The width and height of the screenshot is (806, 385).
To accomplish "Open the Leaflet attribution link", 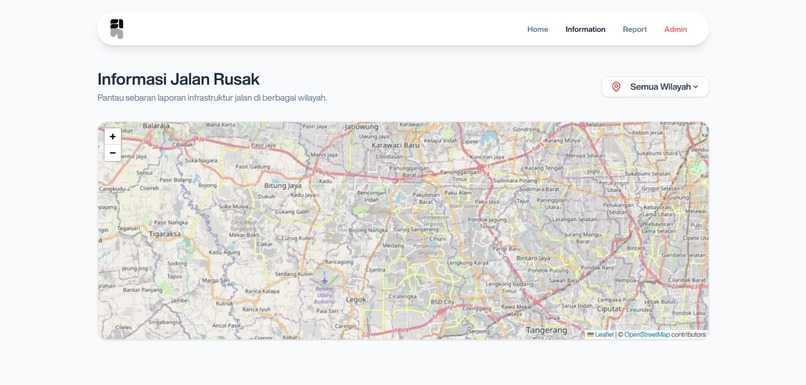I will tap(604, 335).
